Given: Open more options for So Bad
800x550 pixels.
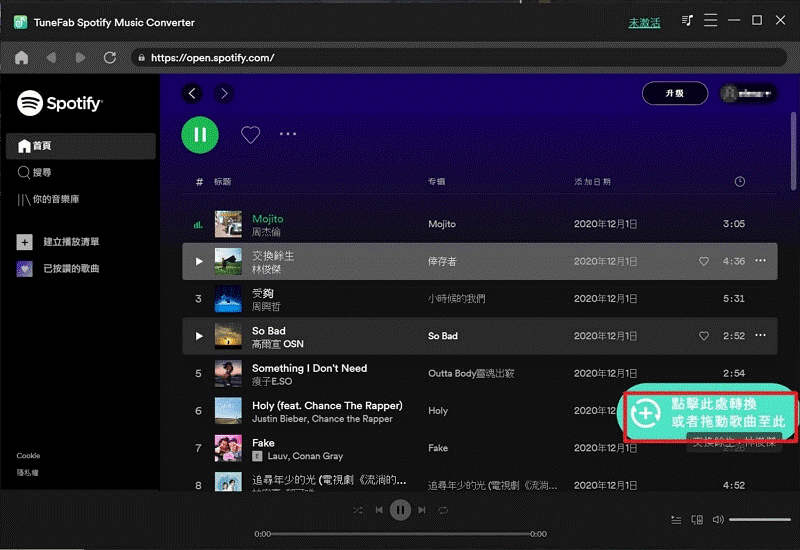Looking at the screenshot, I should click(760, 335).
